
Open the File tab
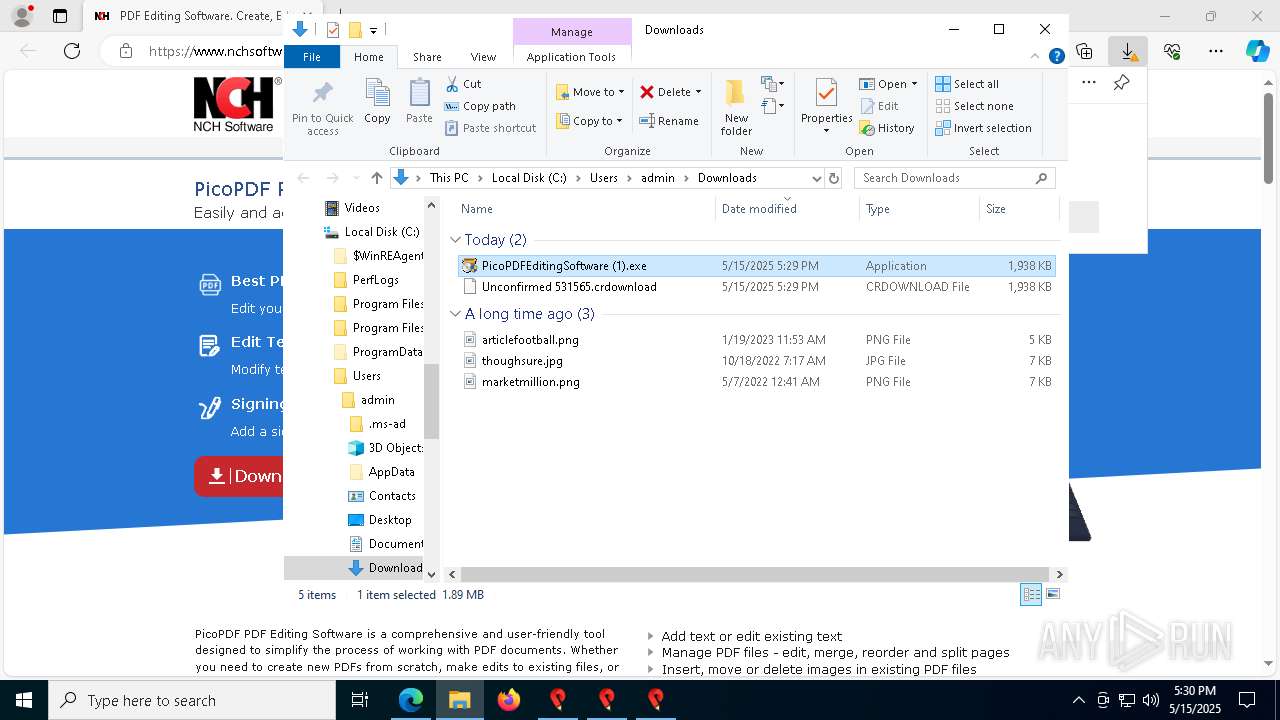click(x=312, y=57)
